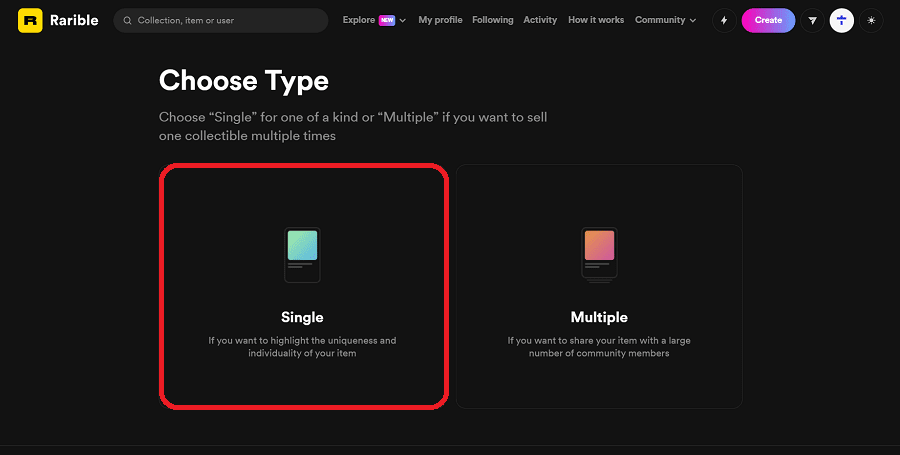Expand the Explore dropdown menu
Viewport: 900px width, 455px height.
click(402, 20)
